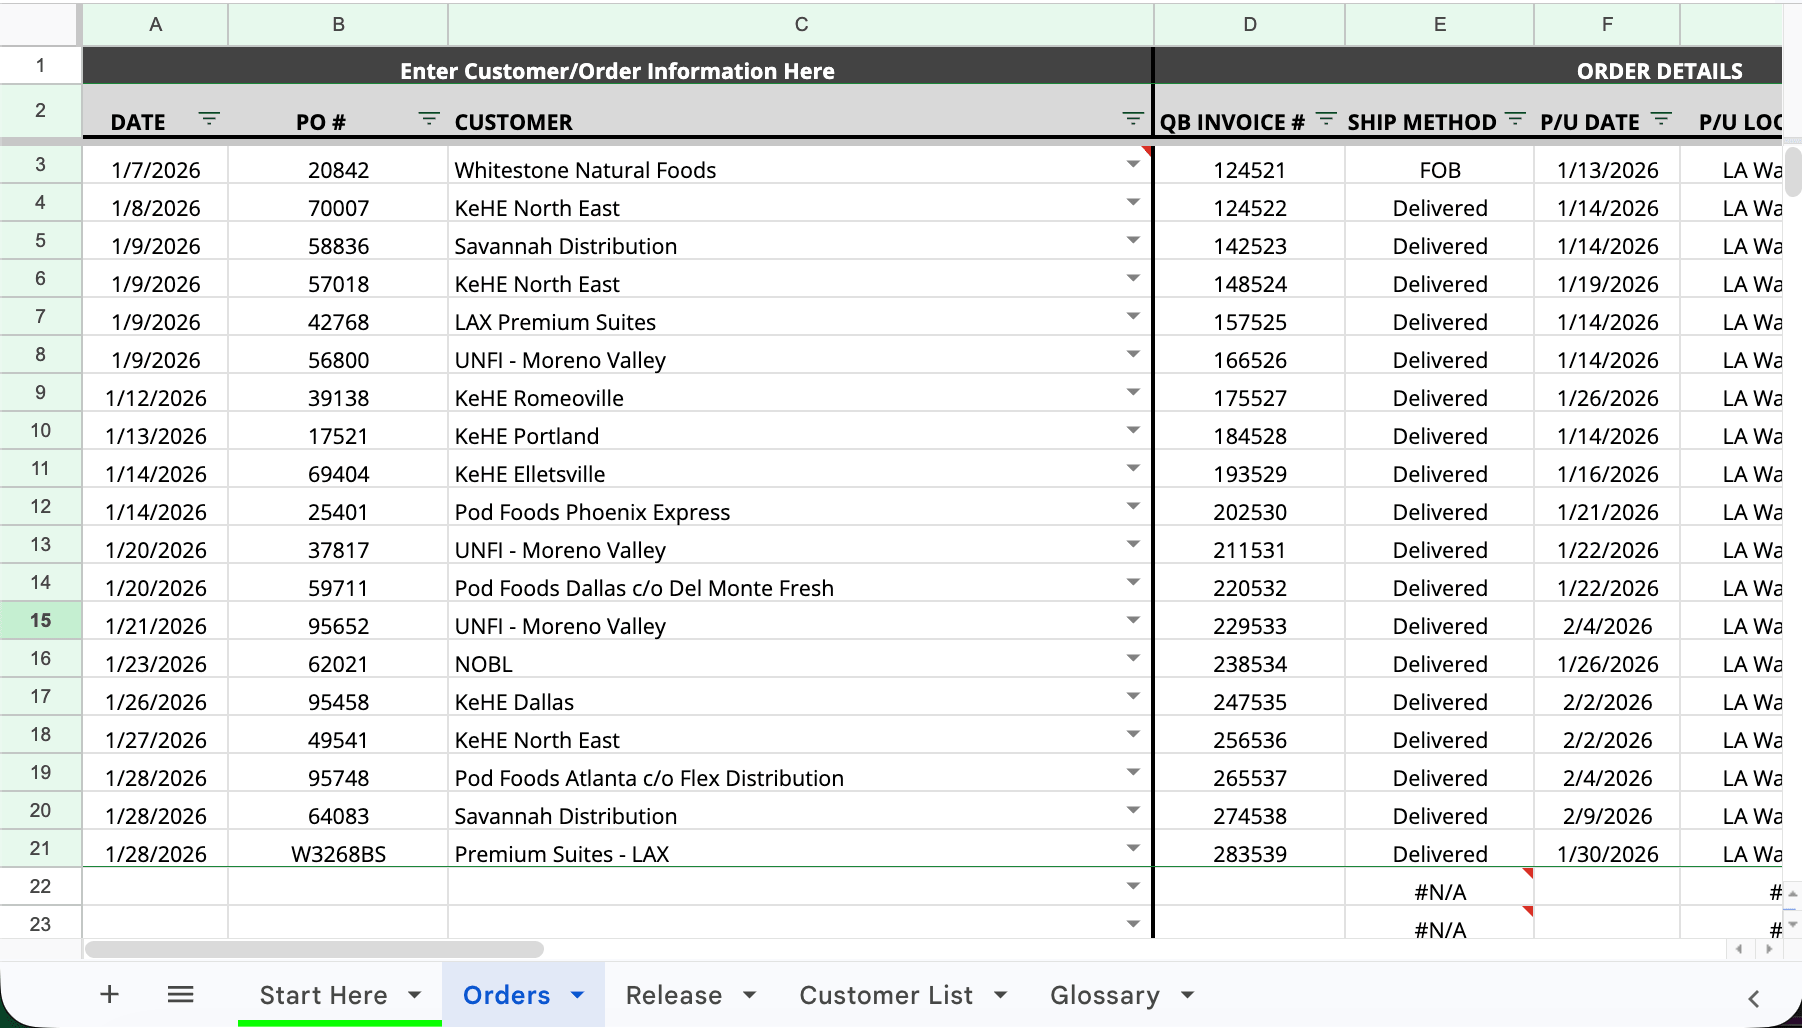Image resolution: width=1802 pixels, height=1028 pixels.
Task: Open the Orders tab menu arrow
Action: [578, 995]
